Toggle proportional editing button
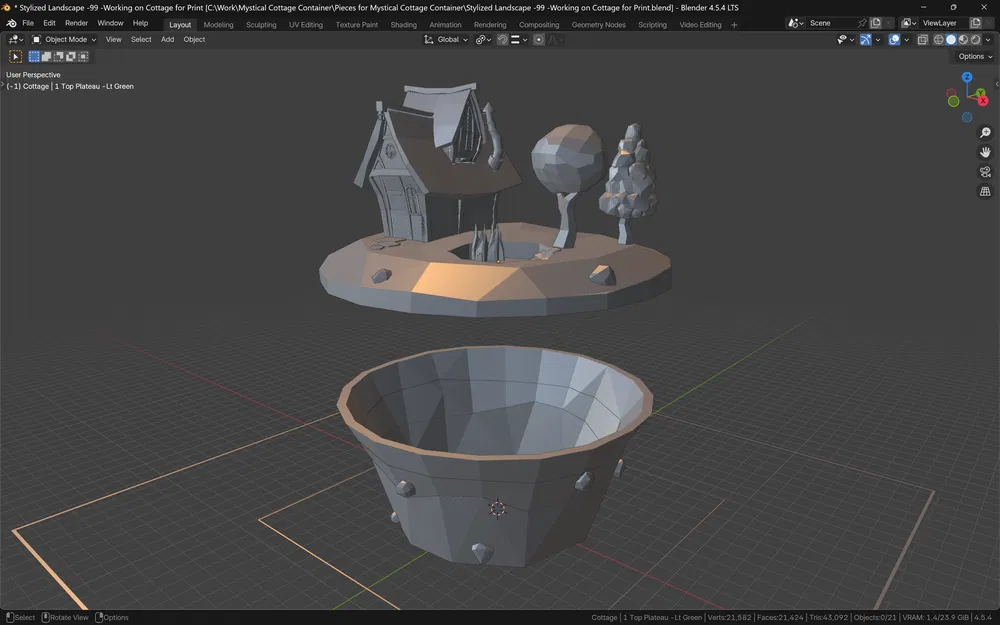This screenshot has height=625, width=1000. (x=539, y=40)
